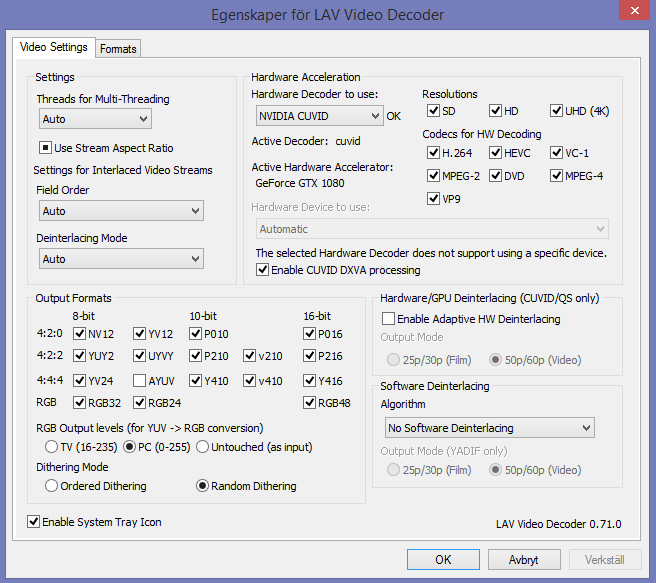This screenshot has width=656, height=583.
Task: Select YADIF 50p/60p (Video) output mode
Action: [495, 470]
